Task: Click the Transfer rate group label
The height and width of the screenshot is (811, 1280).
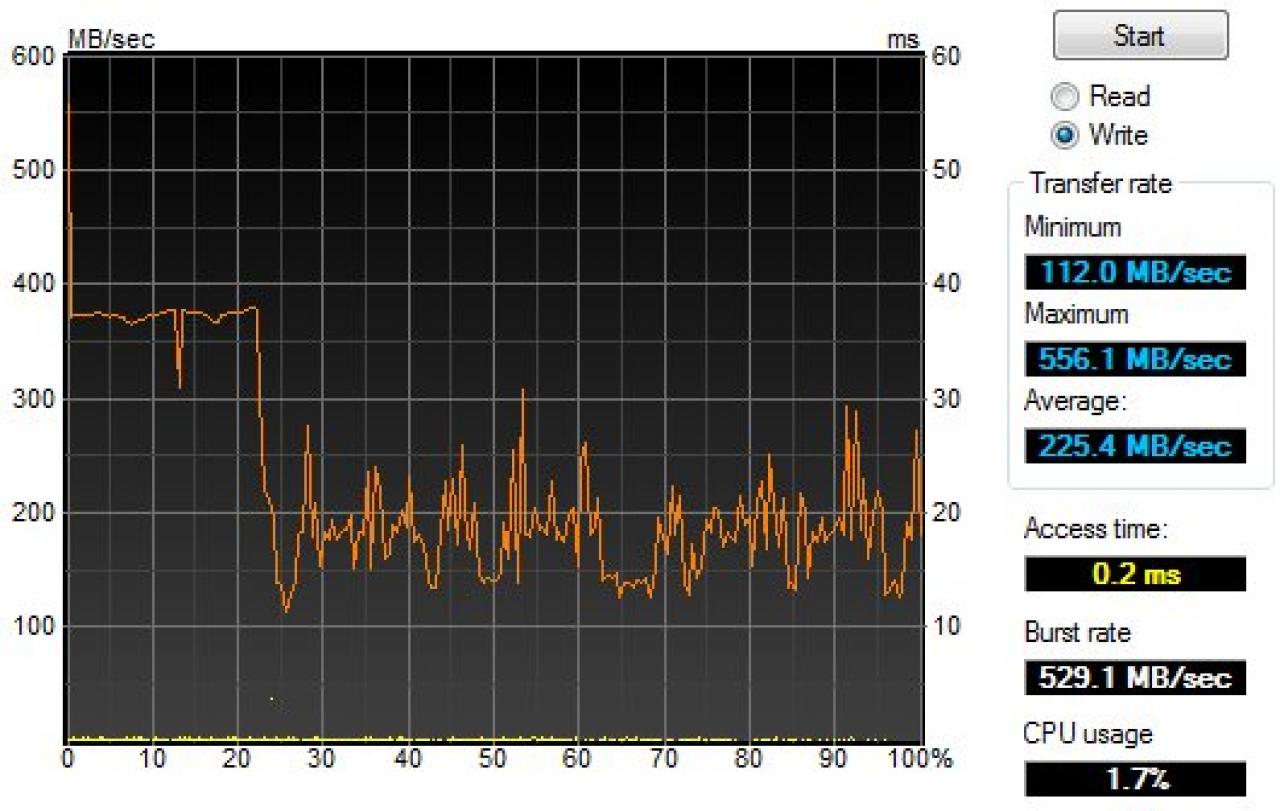Action: coord(1100,184)
